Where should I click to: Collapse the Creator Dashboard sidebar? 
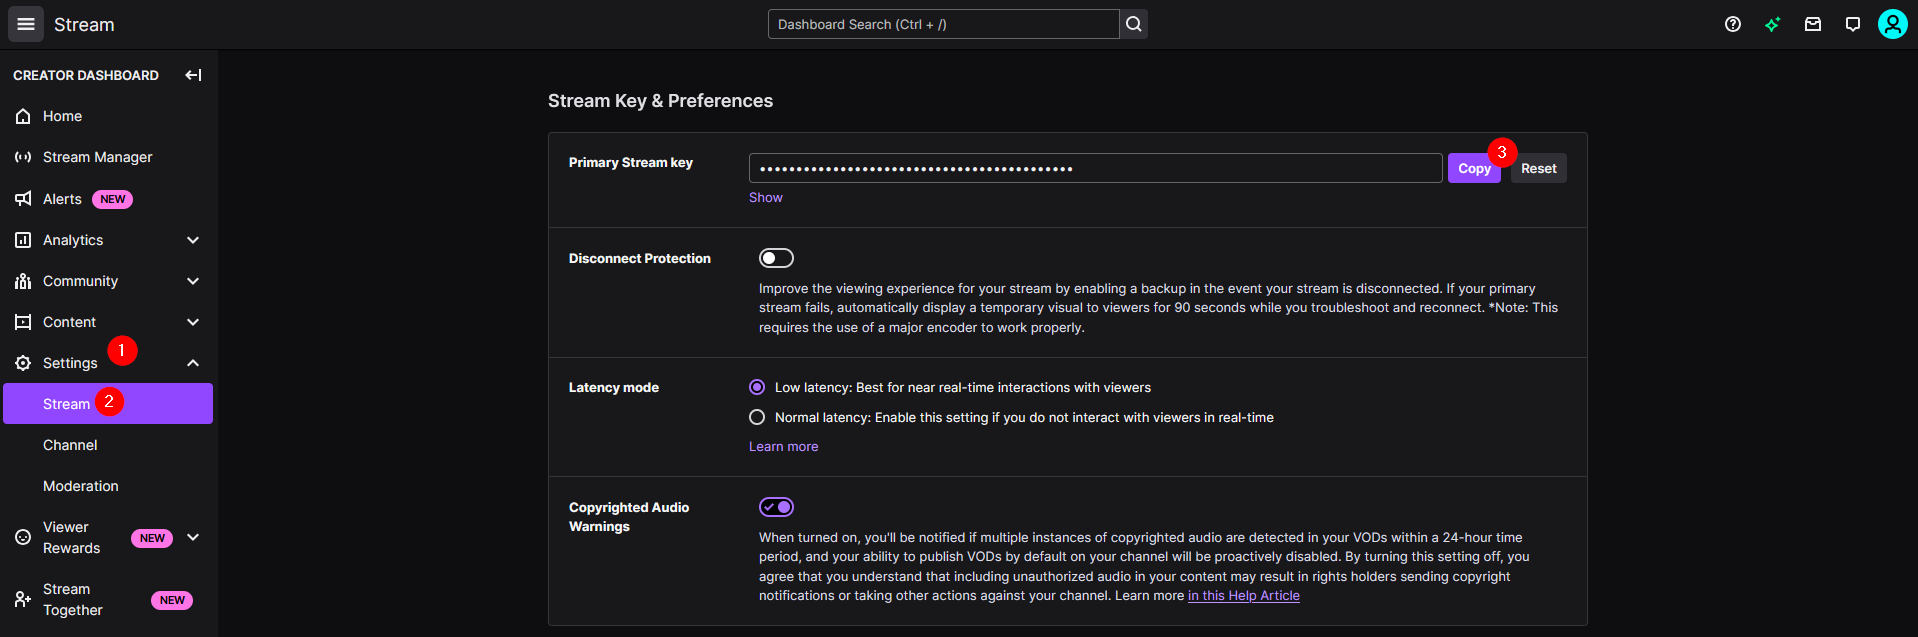coord(193,75)
